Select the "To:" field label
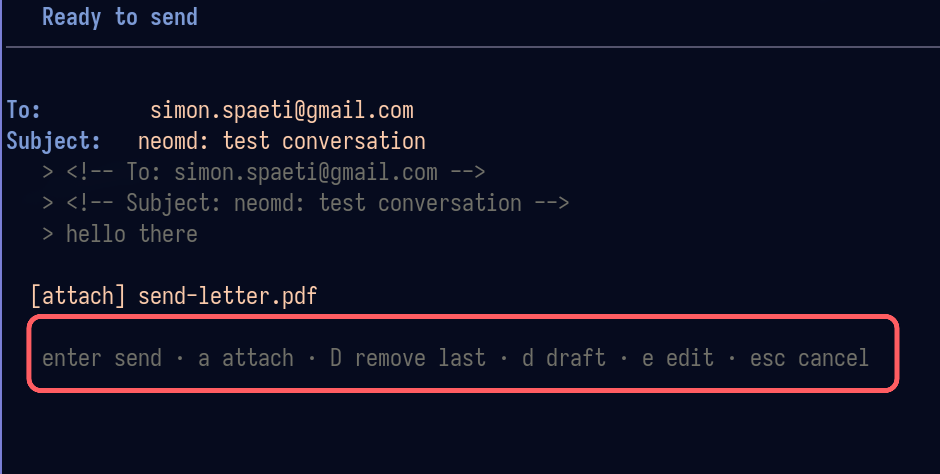 (24, 110)
